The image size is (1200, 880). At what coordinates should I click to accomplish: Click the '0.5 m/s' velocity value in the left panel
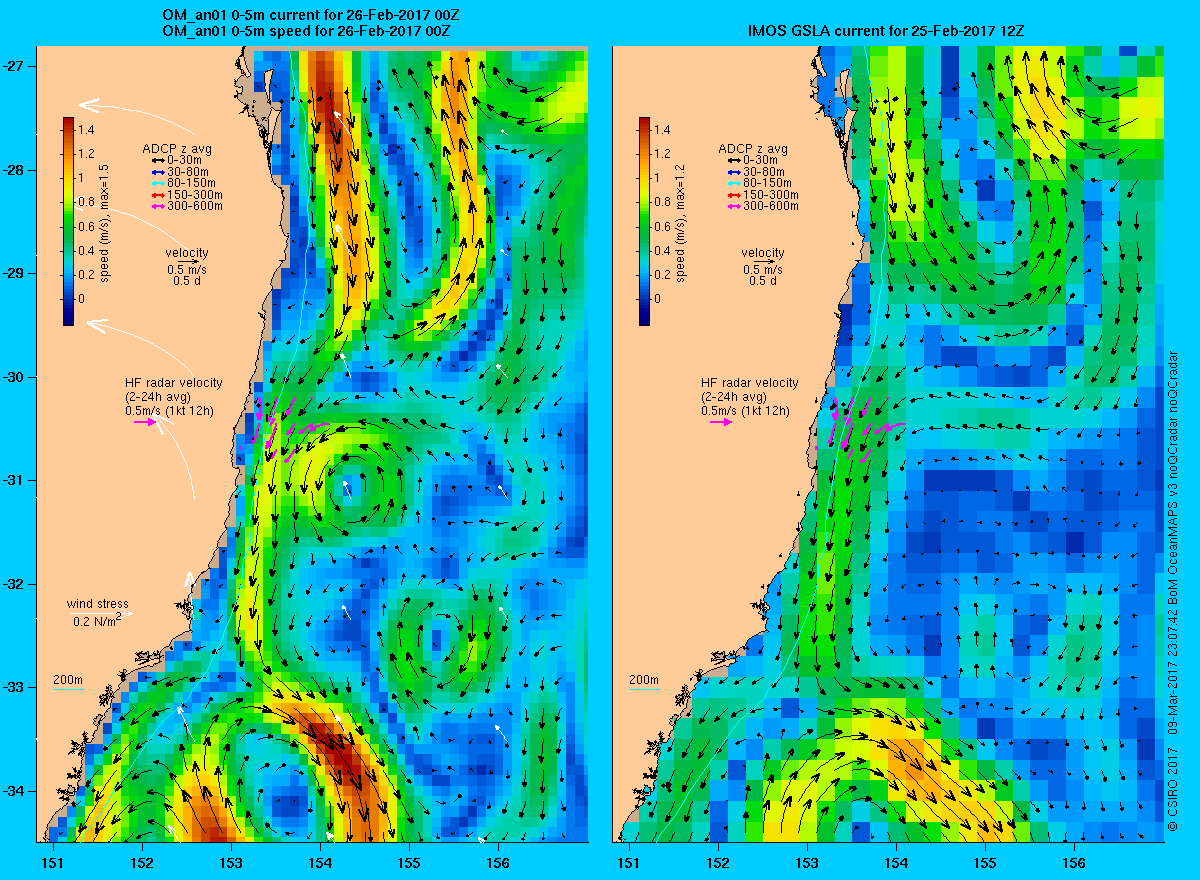tap(187, 270)
